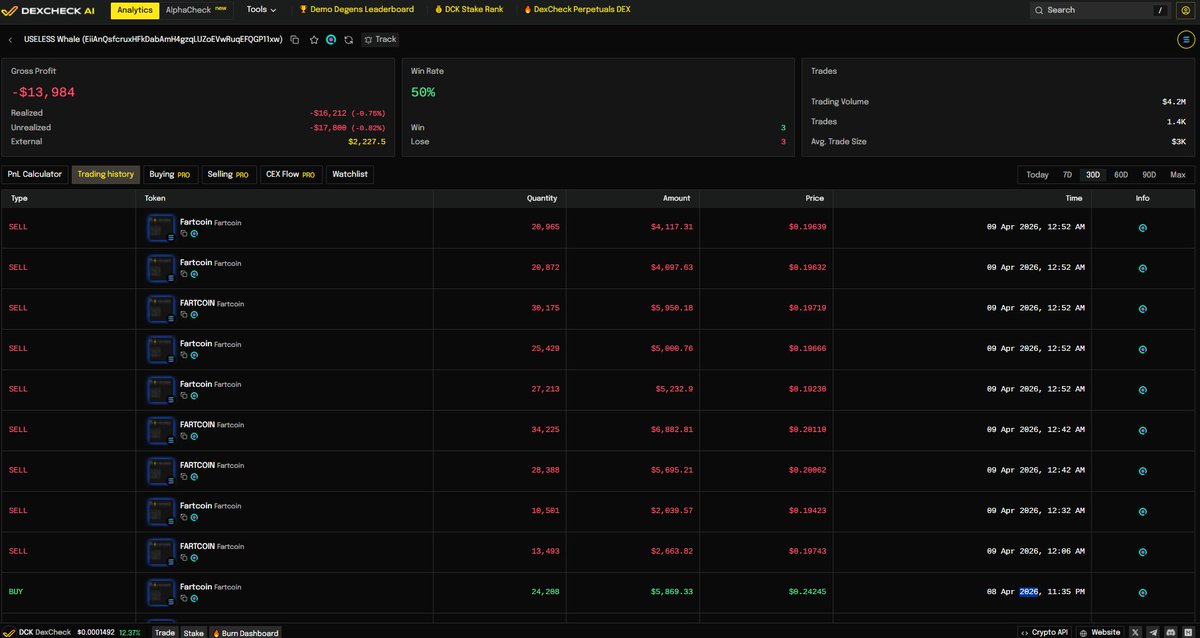This screenshot has width=1200, height=638.
Task: Open info icon for the BUY row
Action: click(x=1142, y=592)
